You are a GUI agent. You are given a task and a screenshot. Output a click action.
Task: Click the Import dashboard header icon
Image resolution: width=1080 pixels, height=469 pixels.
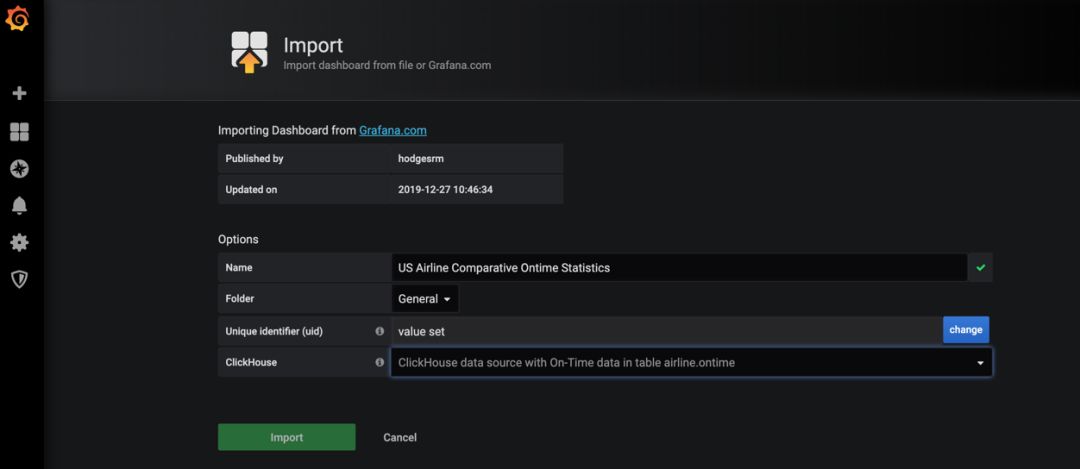pos(249,52)
